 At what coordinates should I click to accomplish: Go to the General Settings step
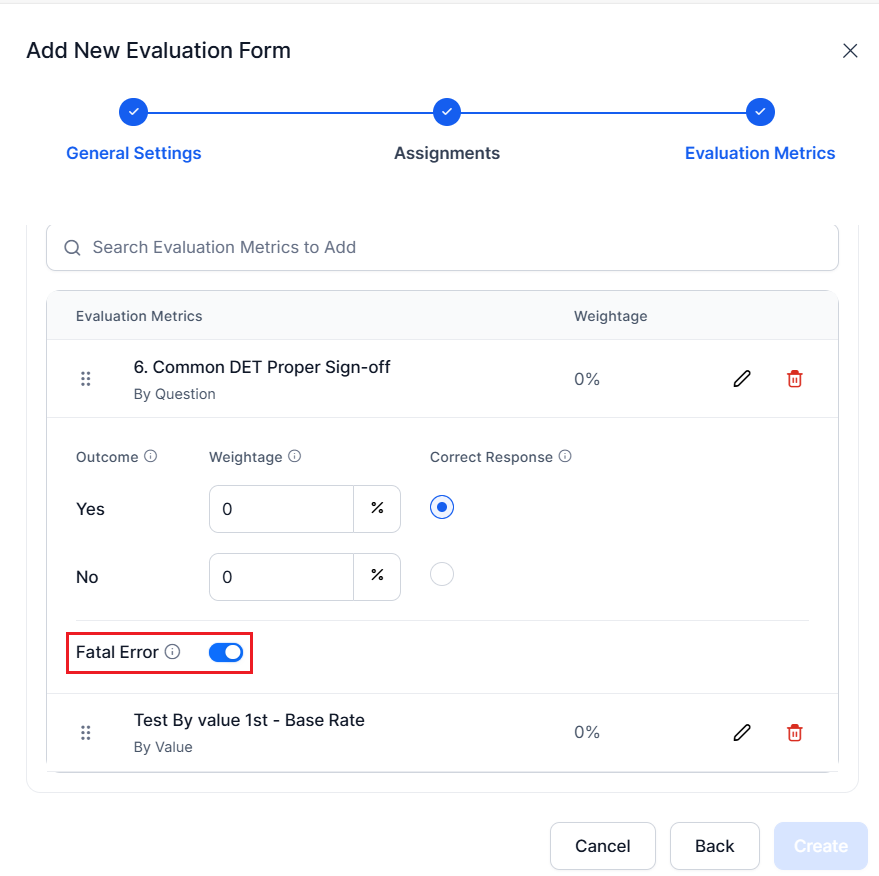pos(133,153)
